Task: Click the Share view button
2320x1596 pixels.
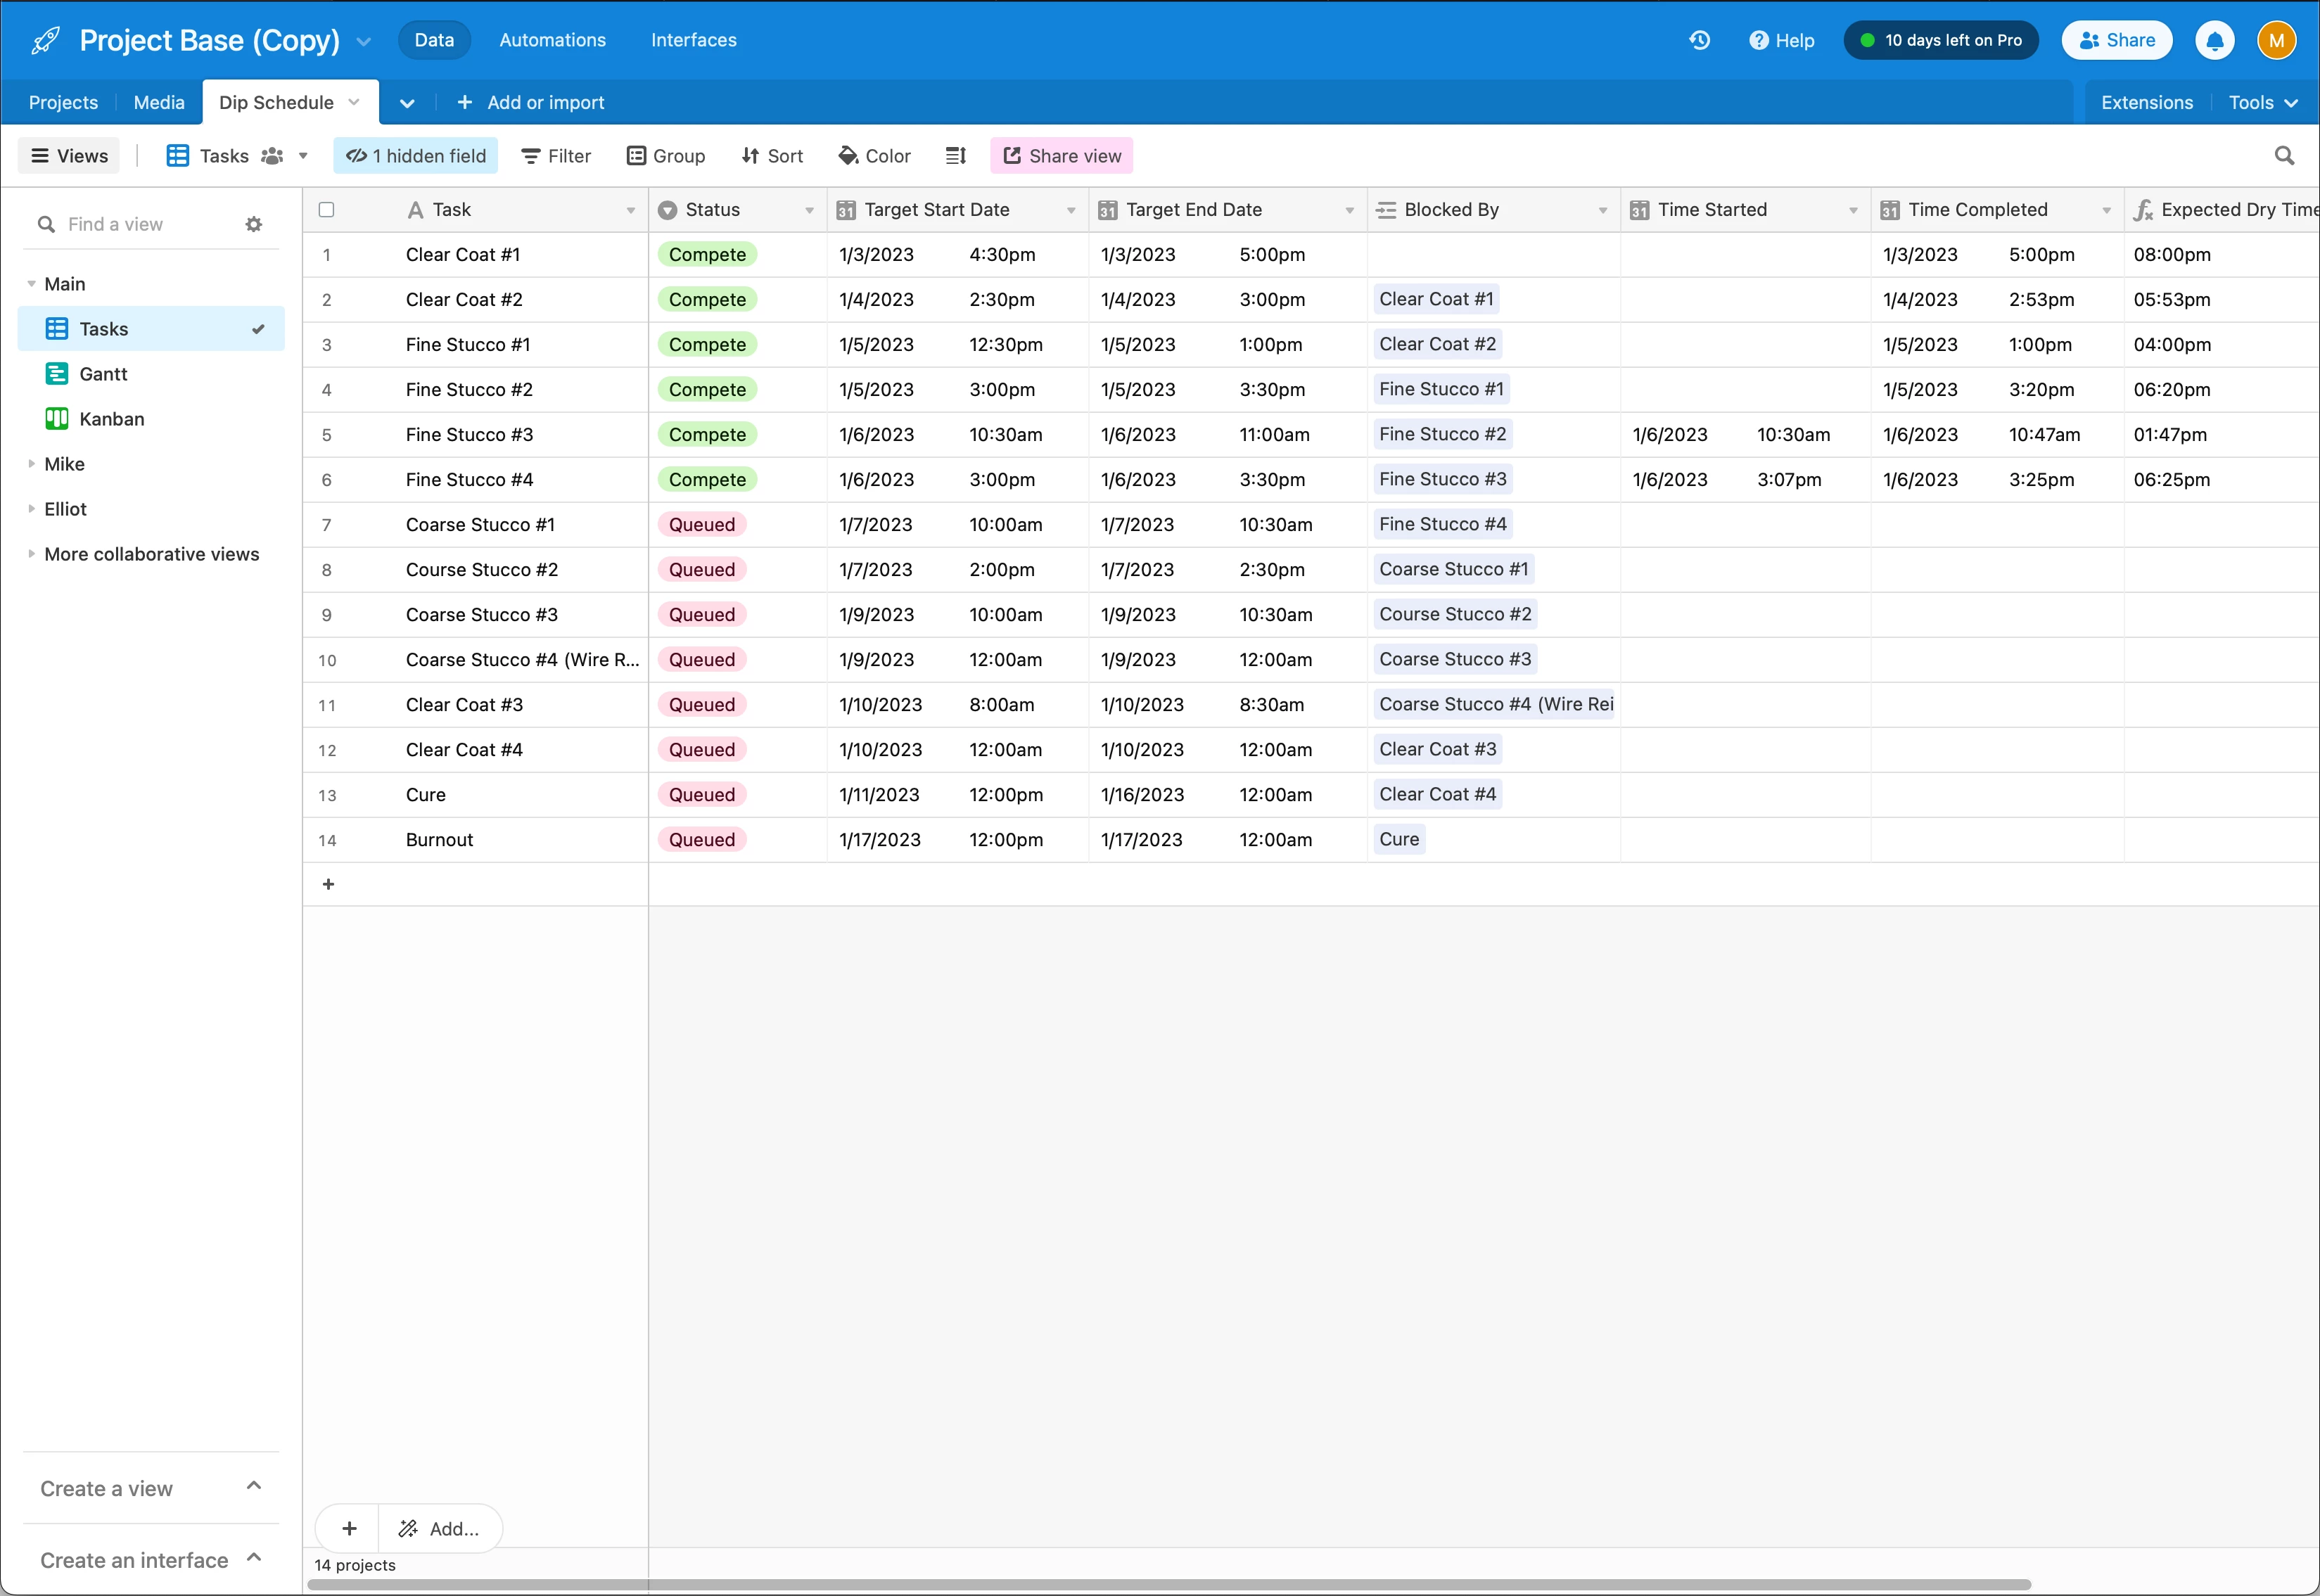Action: pyautogui.click(x=1061, y=155)
